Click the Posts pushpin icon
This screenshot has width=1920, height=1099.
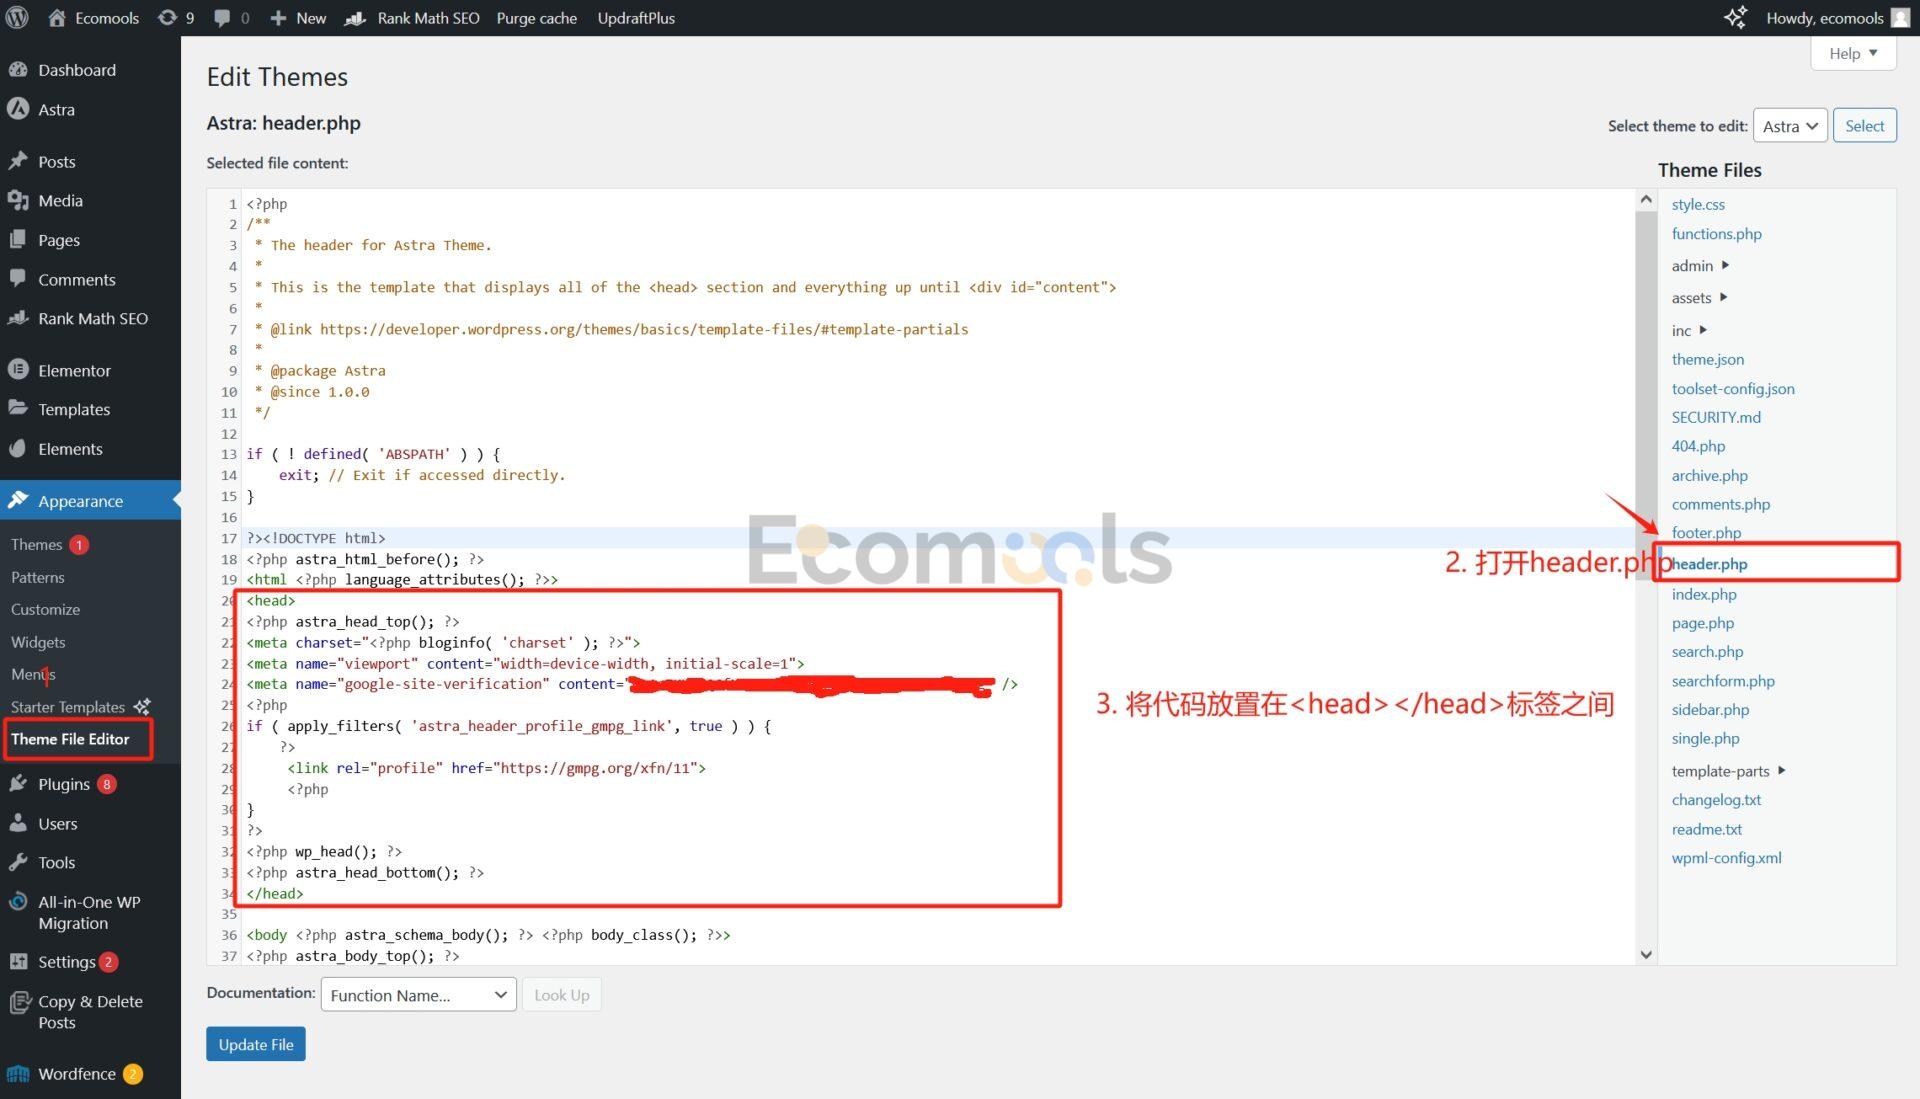coord(18,161)
